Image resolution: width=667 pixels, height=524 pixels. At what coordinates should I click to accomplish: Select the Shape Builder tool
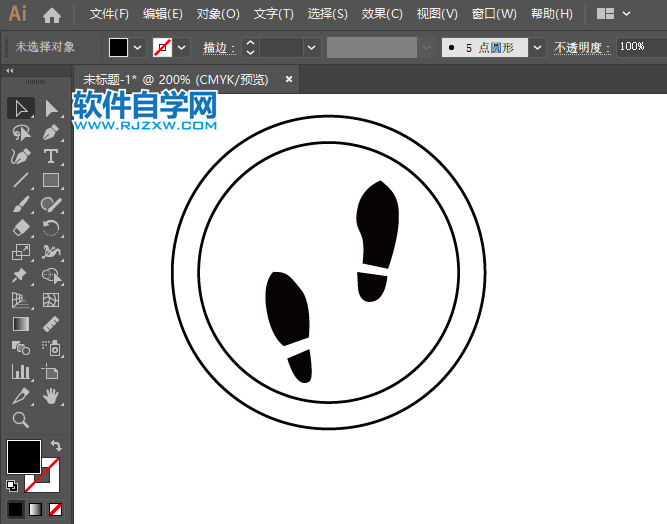51,276
